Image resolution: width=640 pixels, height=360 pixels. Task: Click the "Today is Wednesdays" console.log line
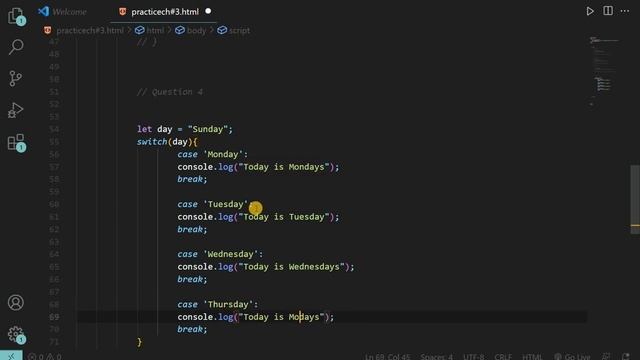coord(266,267)
